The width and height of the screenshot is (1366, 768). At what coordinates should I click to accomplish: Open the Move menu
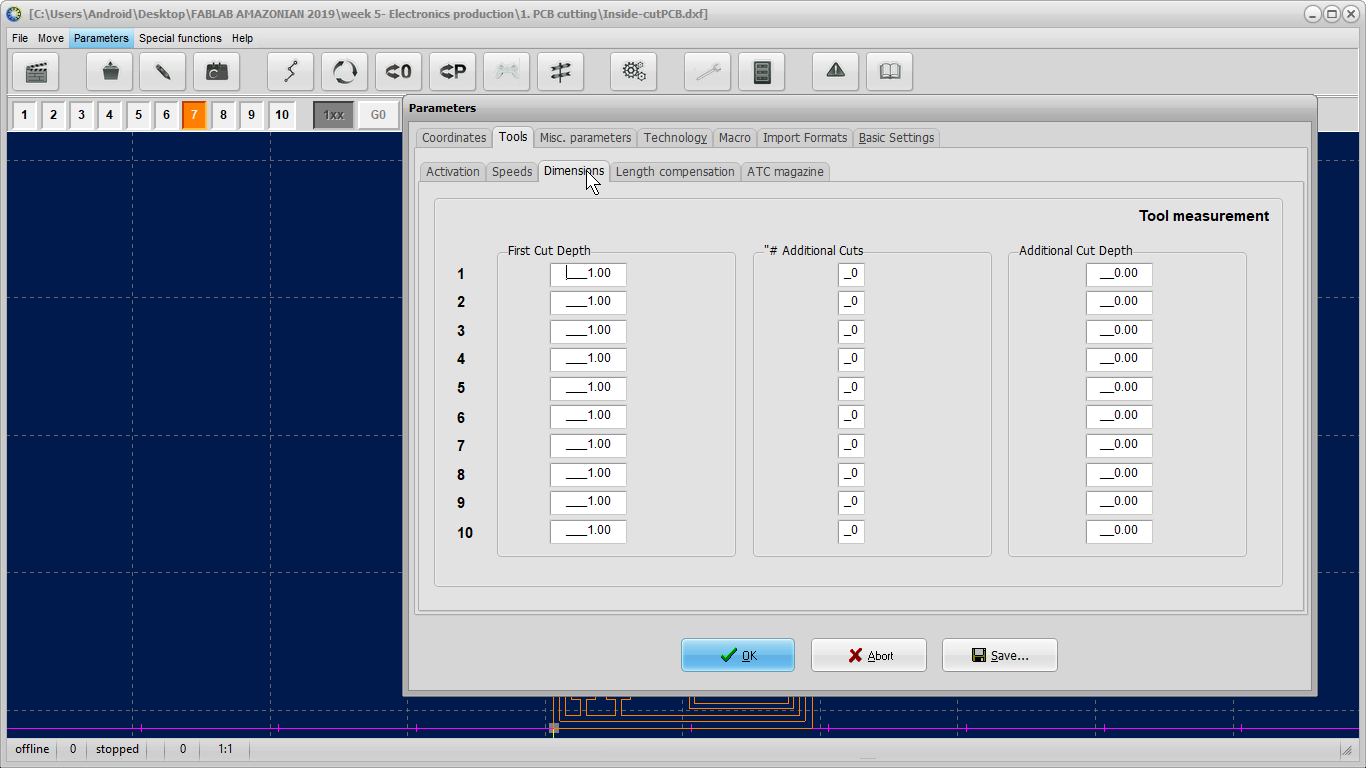(51, 38)
